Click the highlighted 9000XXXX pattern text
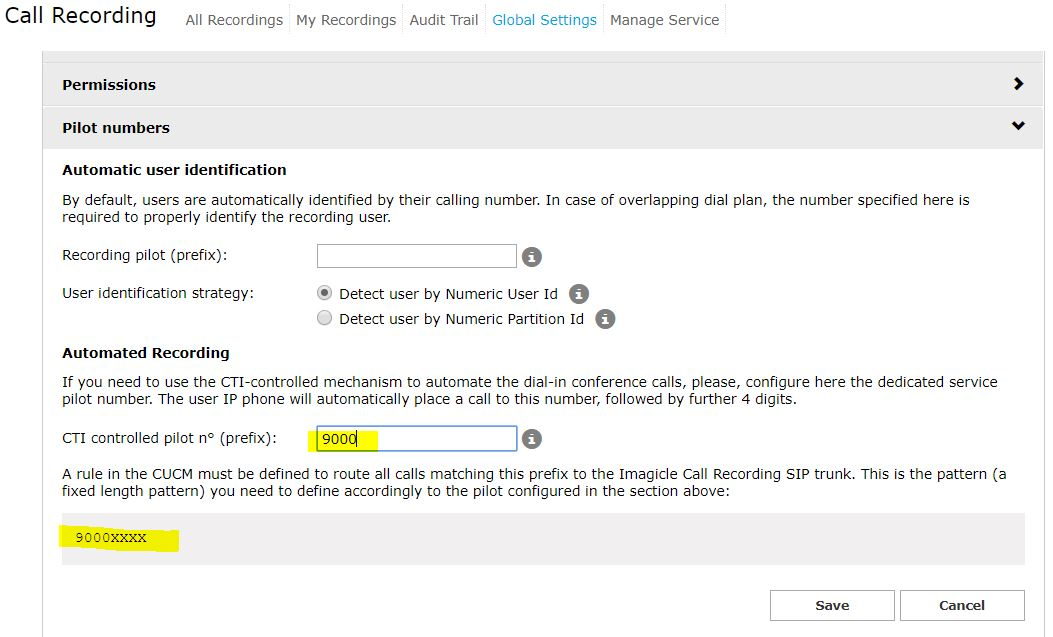 111,538
